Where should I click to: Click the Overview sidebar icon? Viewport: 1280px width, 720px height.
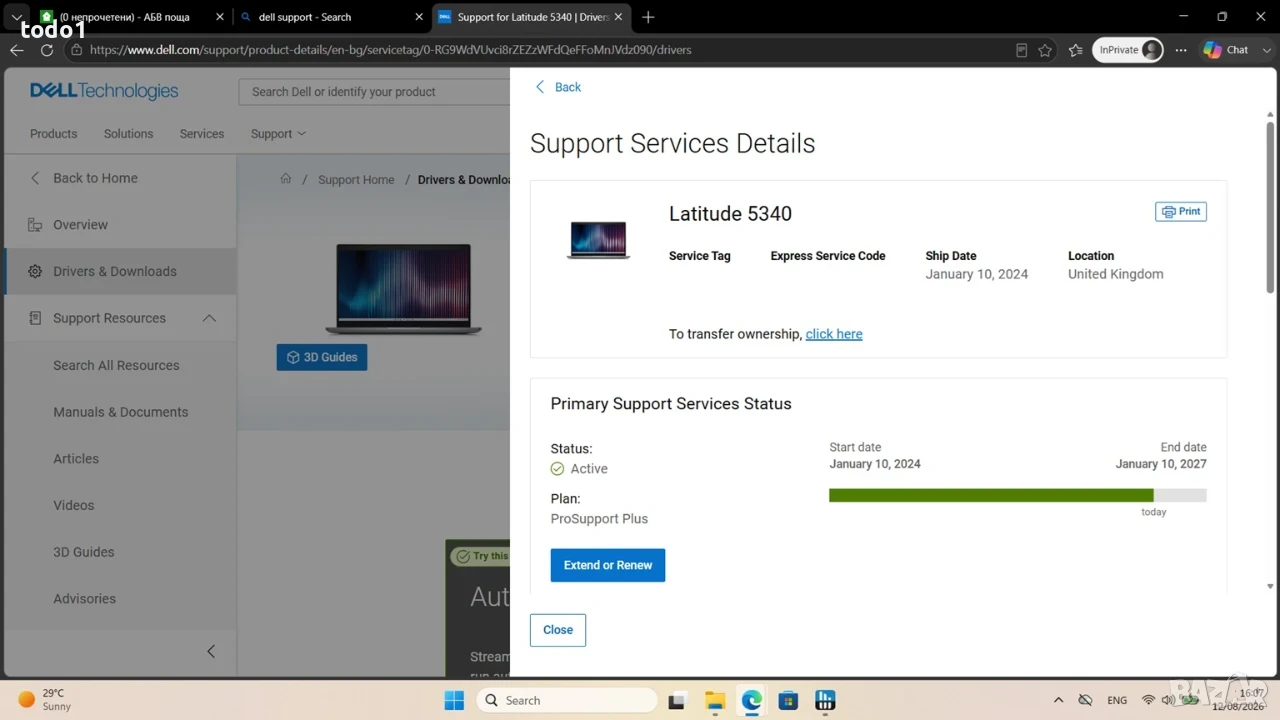pos(35,225)
